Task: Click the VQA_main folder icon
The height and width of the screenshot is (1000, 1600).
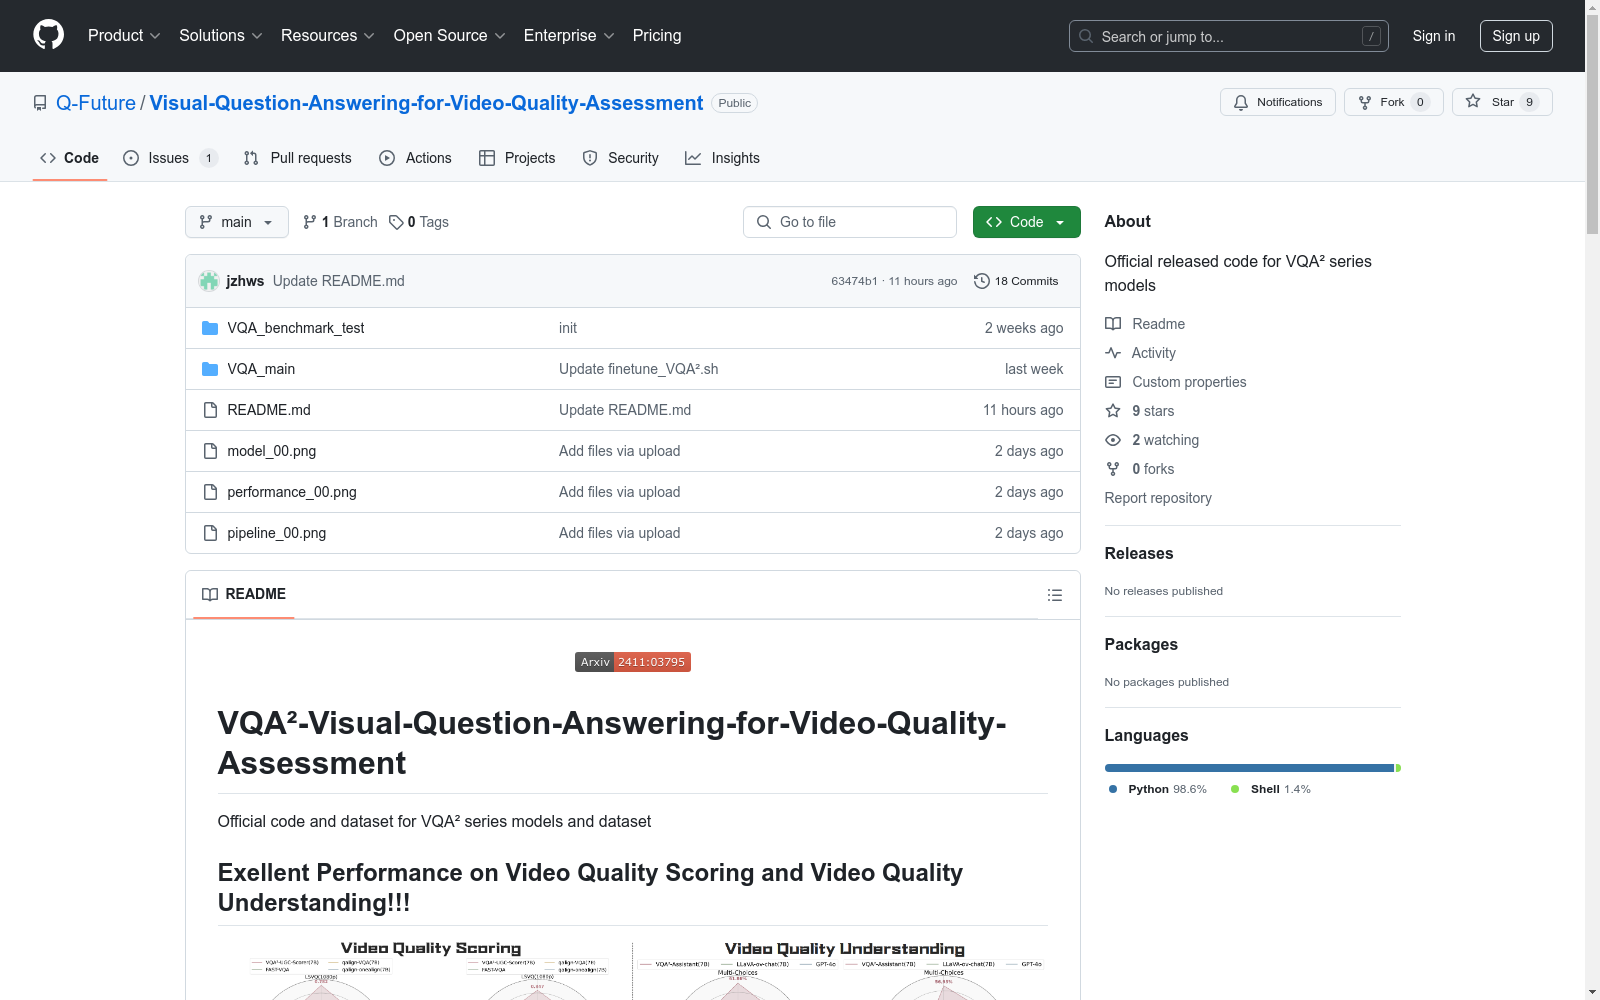Action: tap(210, 369)
